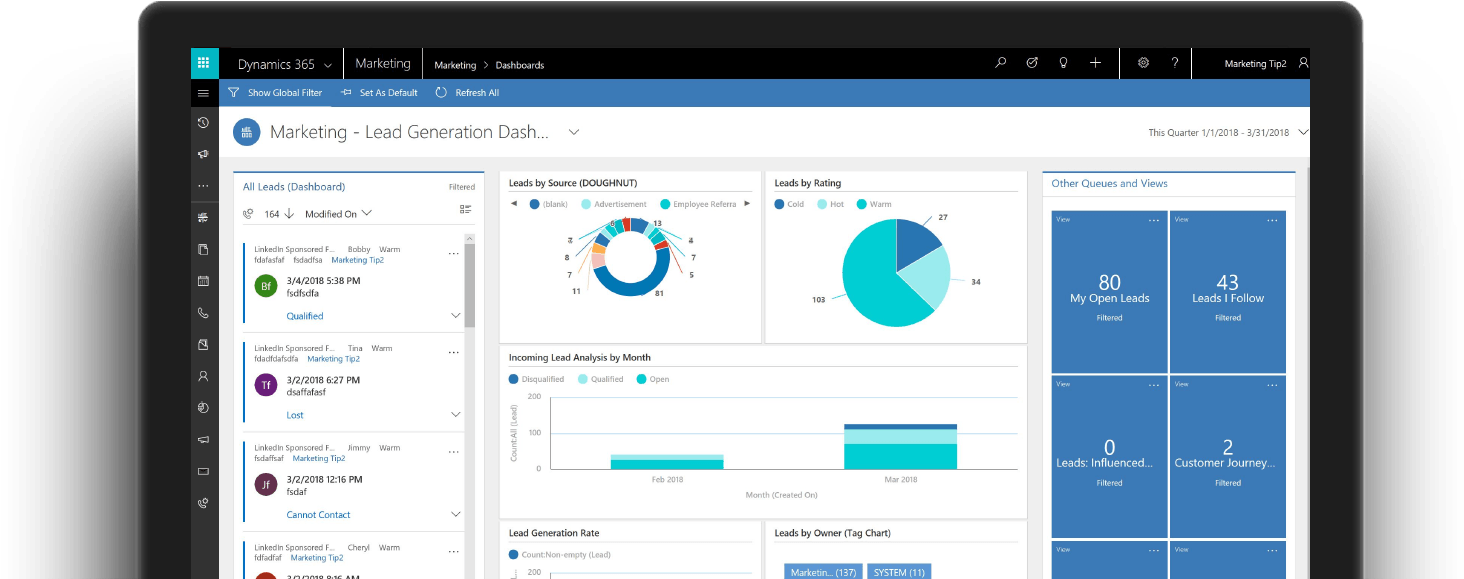Image resolution: width=1464 pixels, height=579 pixels.
Task: Open the person contacts icon in sidebar
Action: click(203, 376)
